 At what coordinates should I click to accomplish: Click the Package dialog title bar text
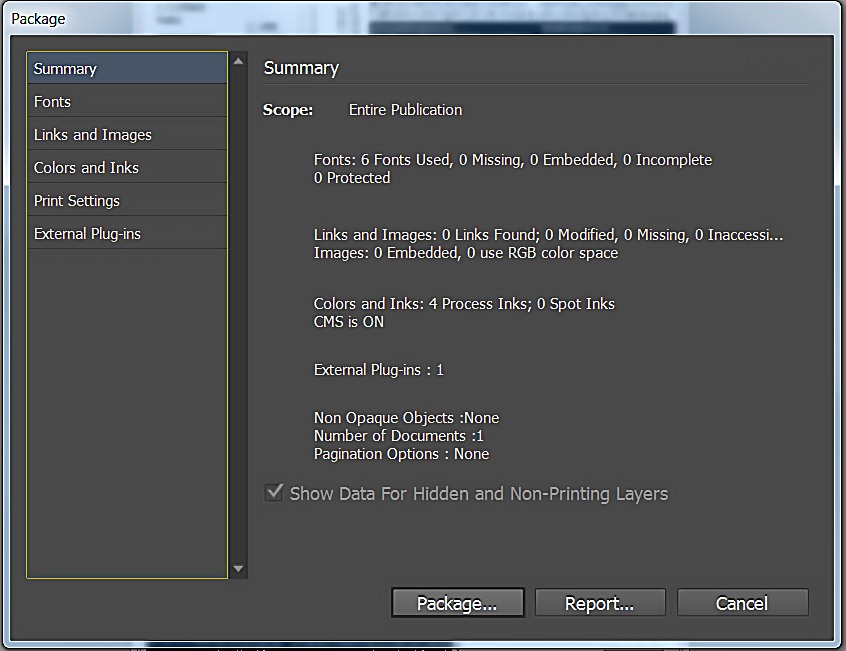pyautogui.click(x=38, y=19)
